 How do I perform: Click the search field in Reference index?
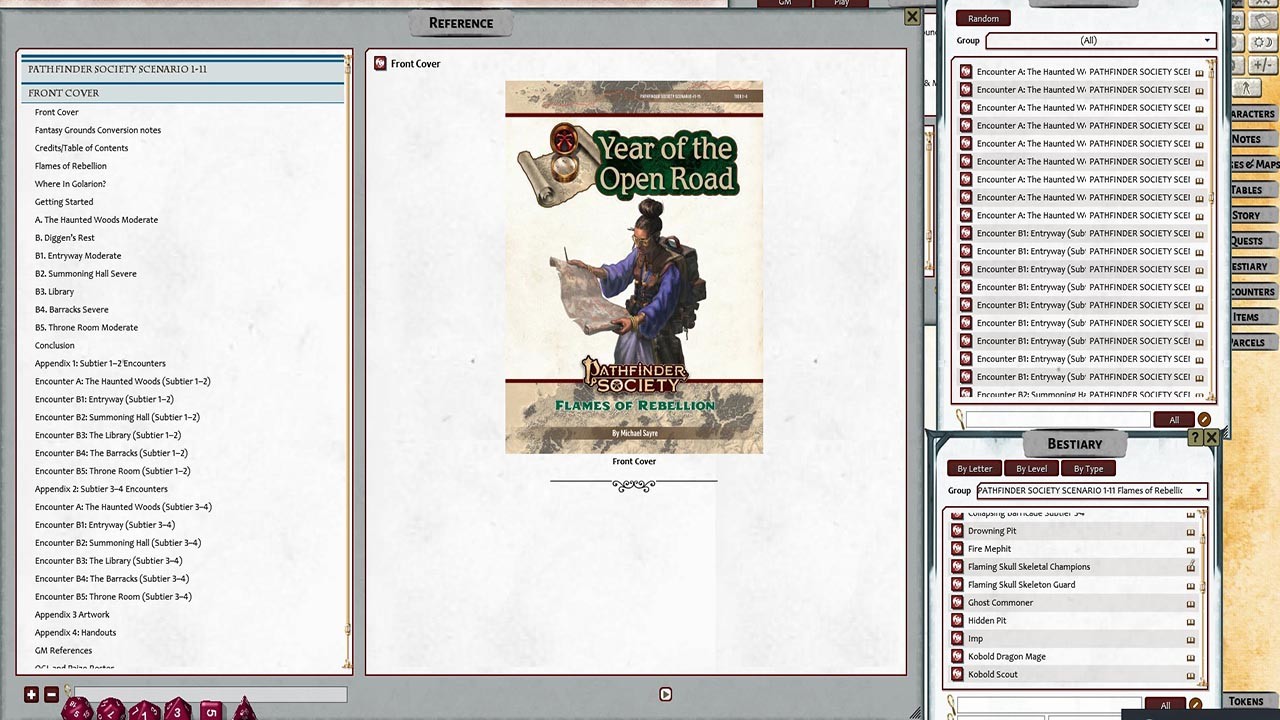click(210, 694)
